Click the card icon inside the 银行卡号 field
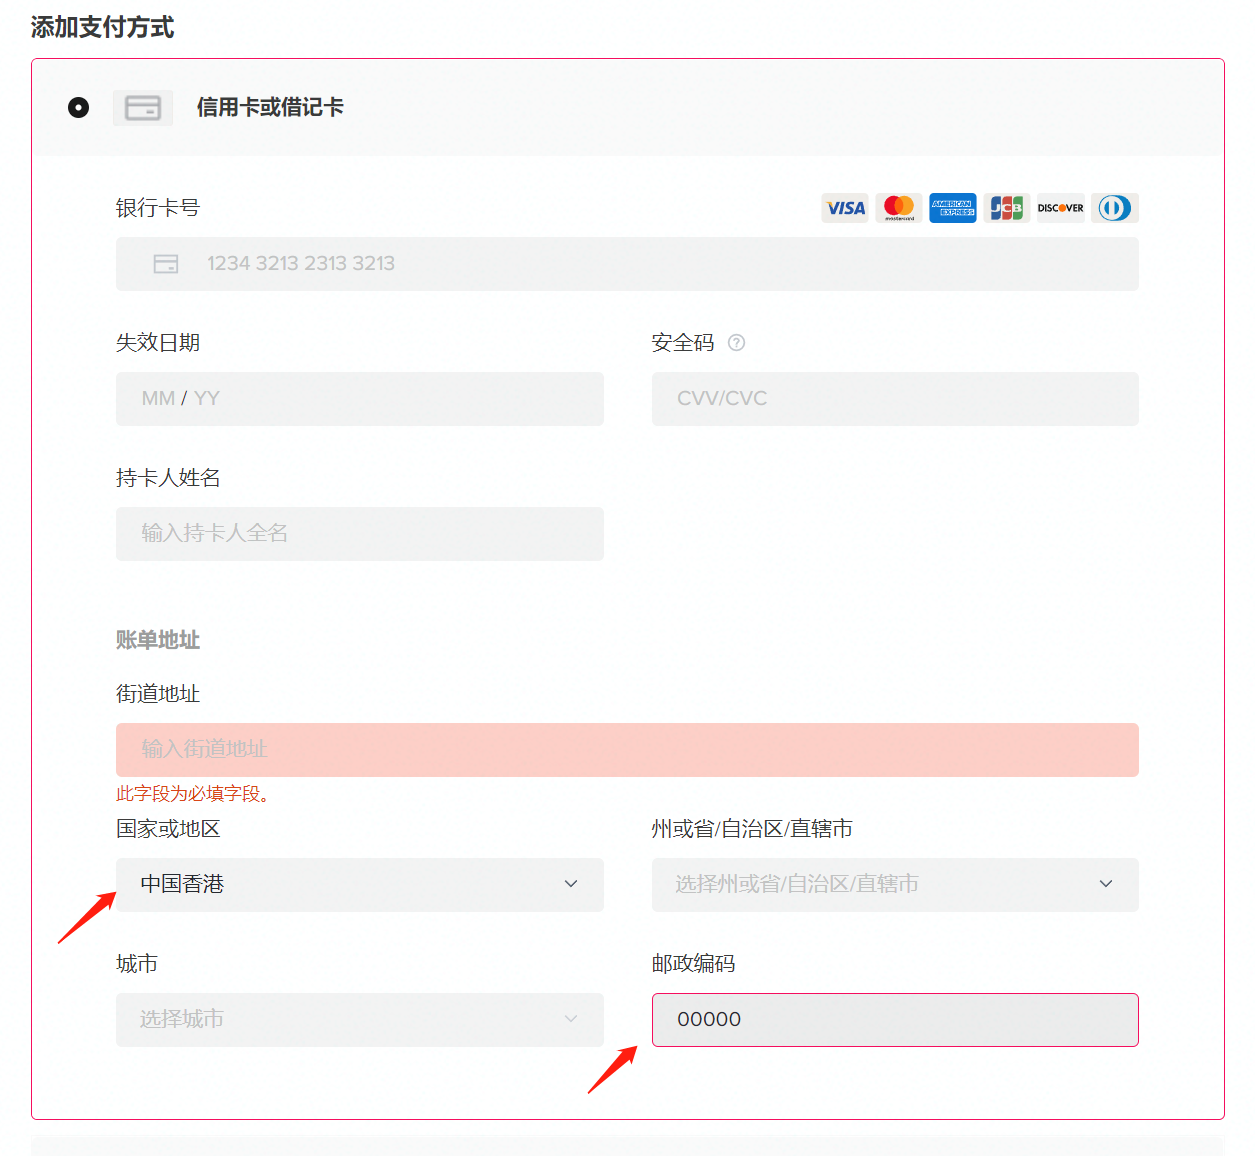The width and height of the screenshot is (1255, 1156). (x=167, y=263)
